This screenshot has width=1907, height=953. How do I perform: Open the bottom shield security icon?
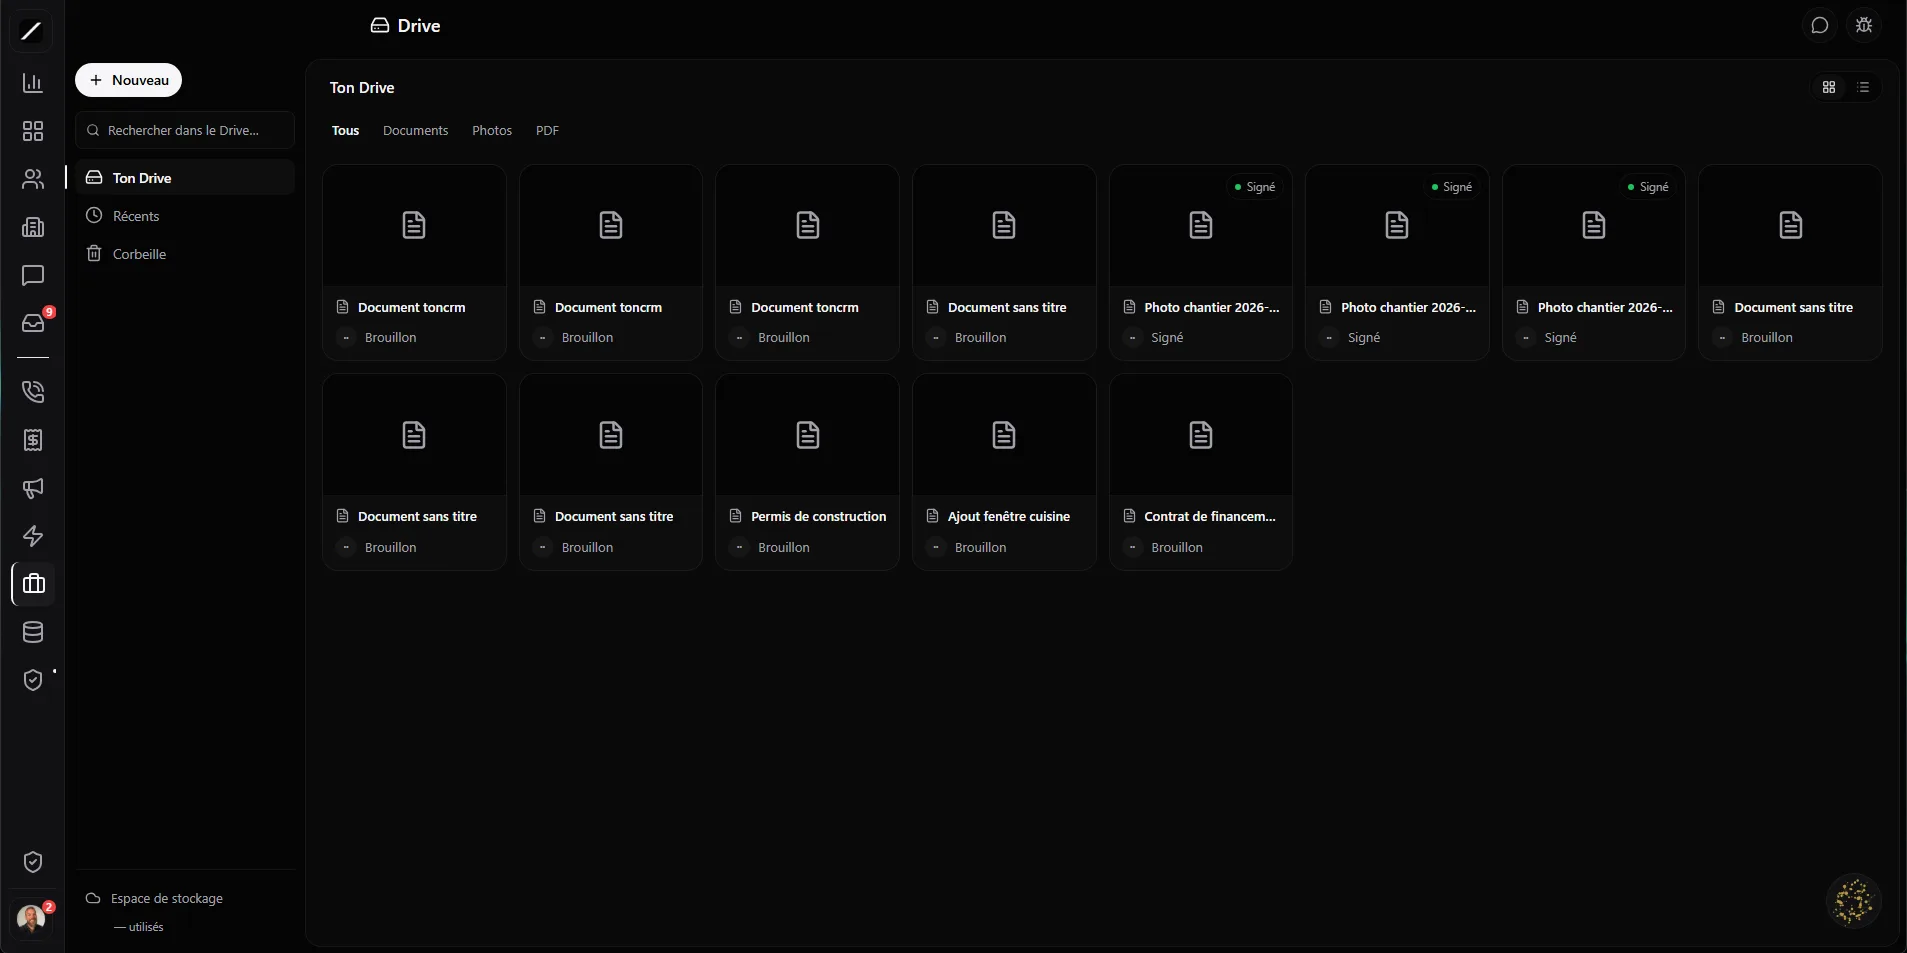33,862
